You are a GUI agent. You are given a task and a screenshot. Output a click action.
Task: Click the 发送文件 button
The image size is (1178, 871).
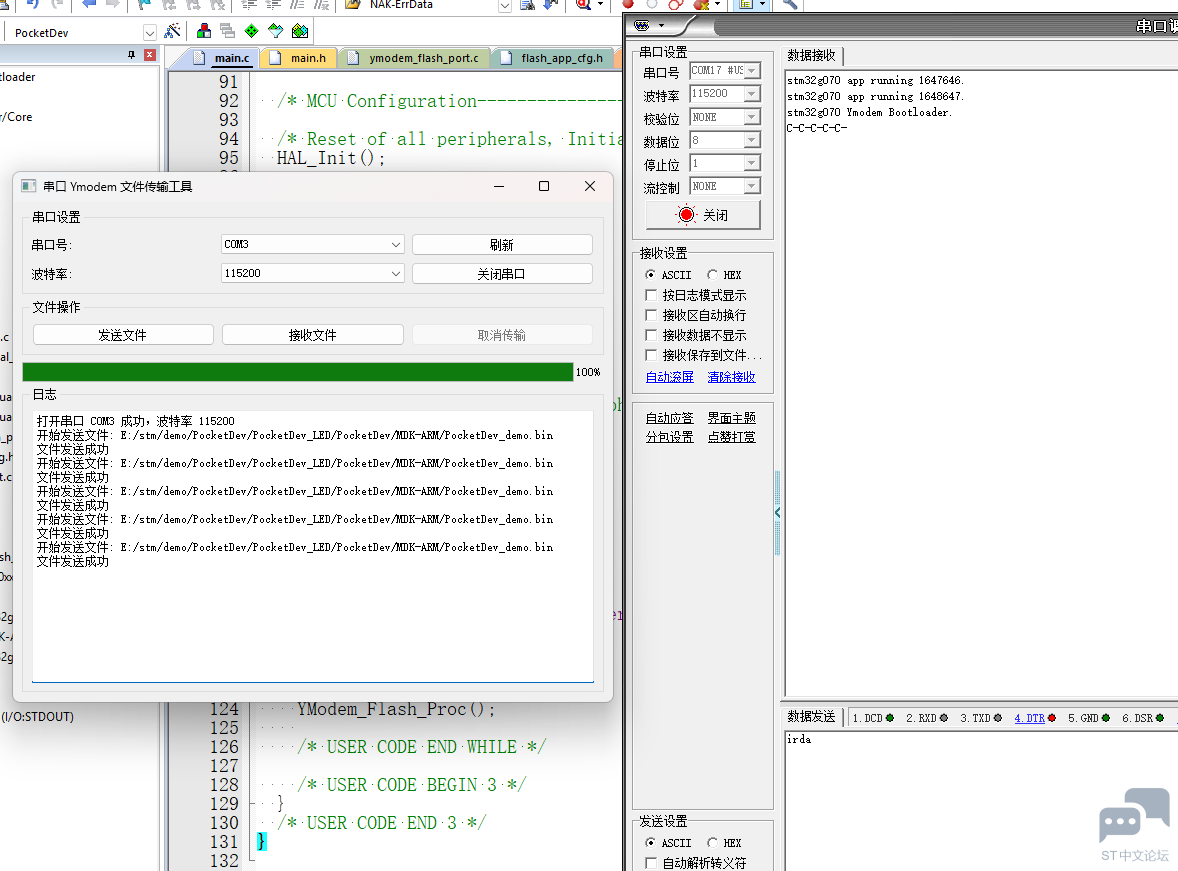[x=123, y=335]
